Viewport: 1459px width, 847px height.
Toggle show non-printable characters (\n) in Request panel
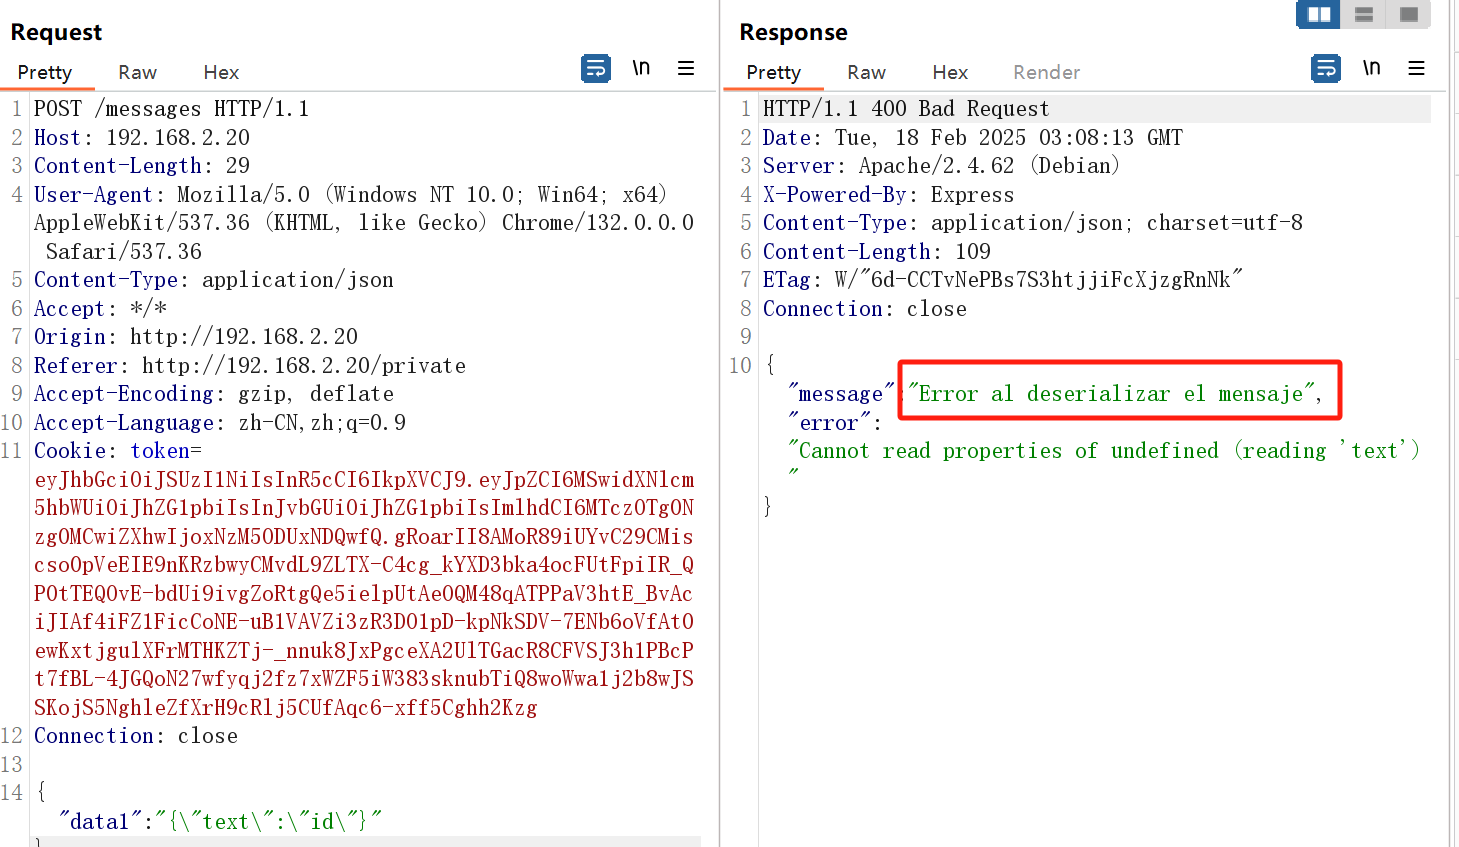[x=641, y=68]
